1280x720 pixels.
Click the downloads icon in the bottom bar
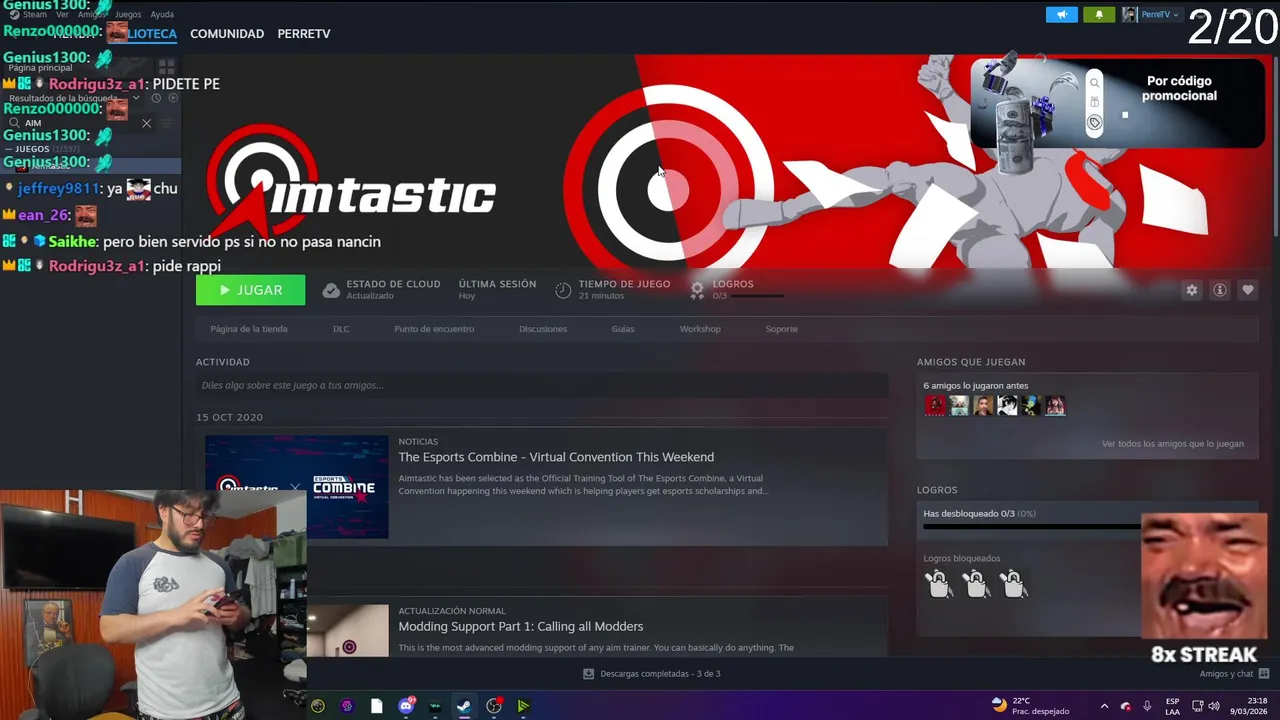[588, 674]
